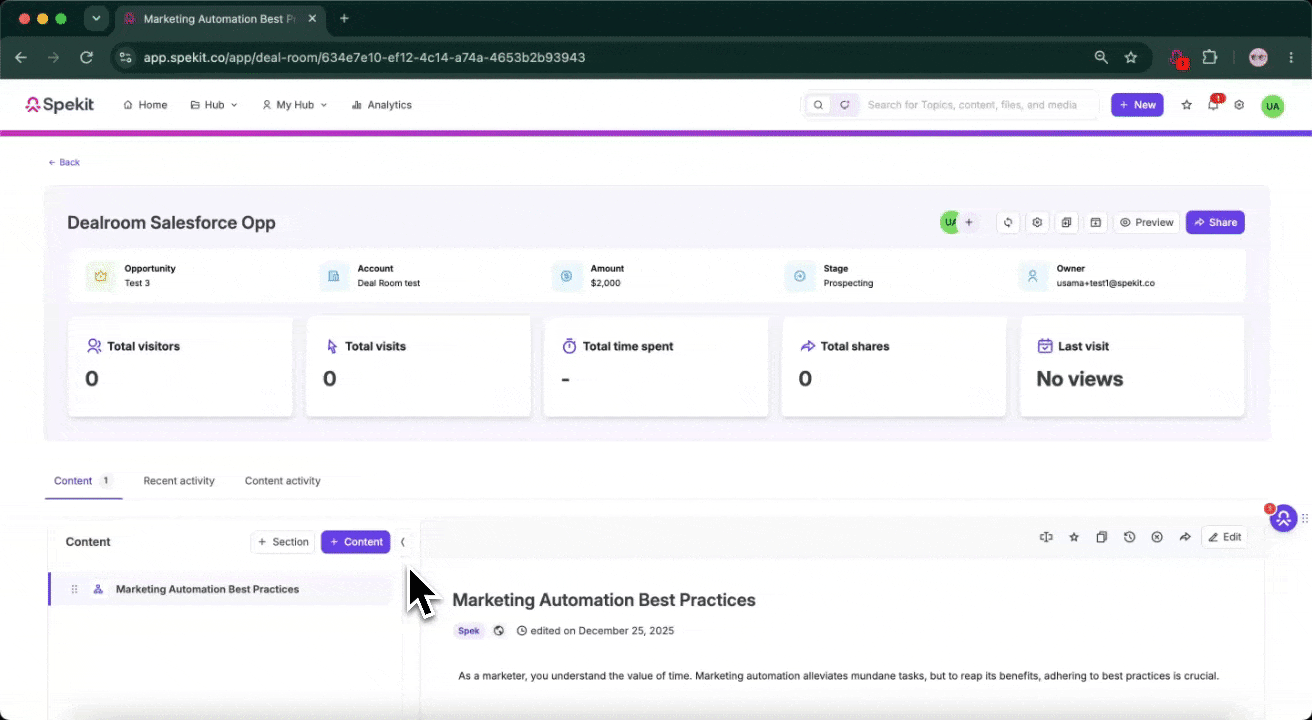Click the Total visitors card

[180, 366]
